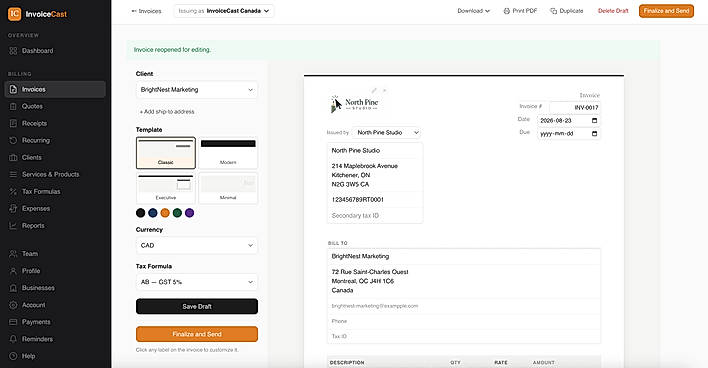The width and height of the screenshot is (708, 368).
Task: Open the Currency dropdown showing CAD
Action: (x=197, y=246)
